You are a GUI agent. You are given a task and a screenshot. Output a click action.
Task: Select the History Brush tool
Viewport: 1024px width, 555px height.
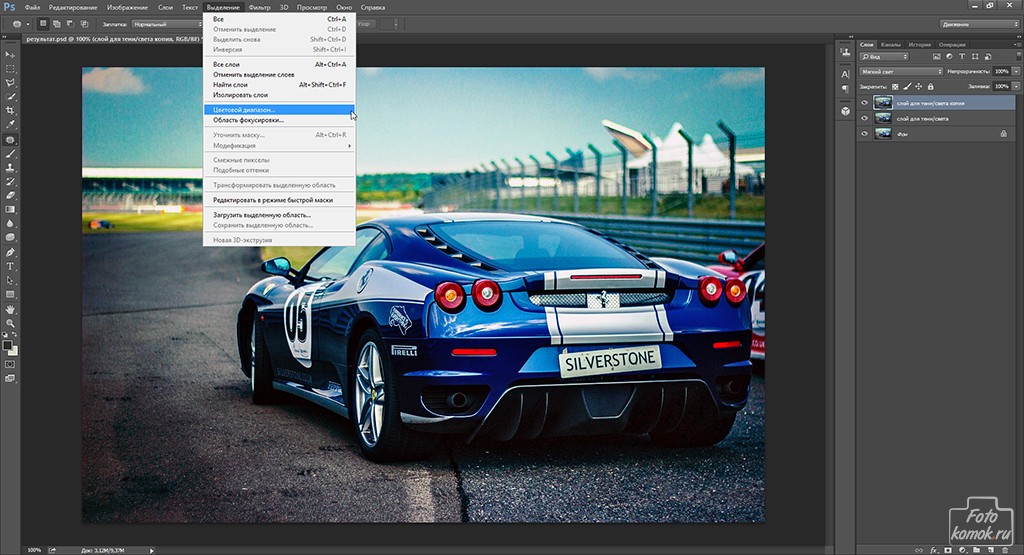pos(10,182)
